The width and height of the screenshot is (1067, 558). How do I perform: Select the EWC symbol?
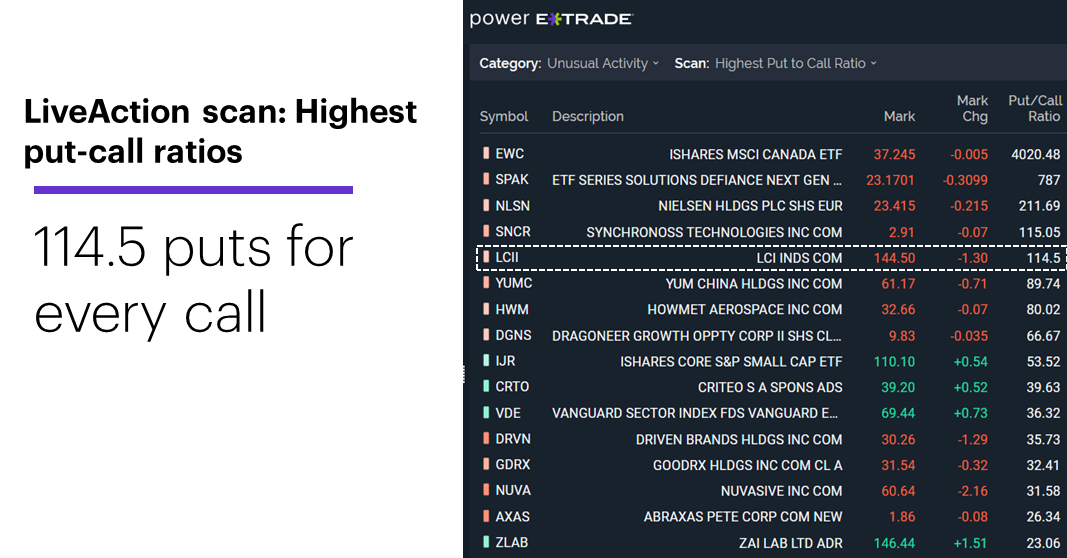(510, 154)
